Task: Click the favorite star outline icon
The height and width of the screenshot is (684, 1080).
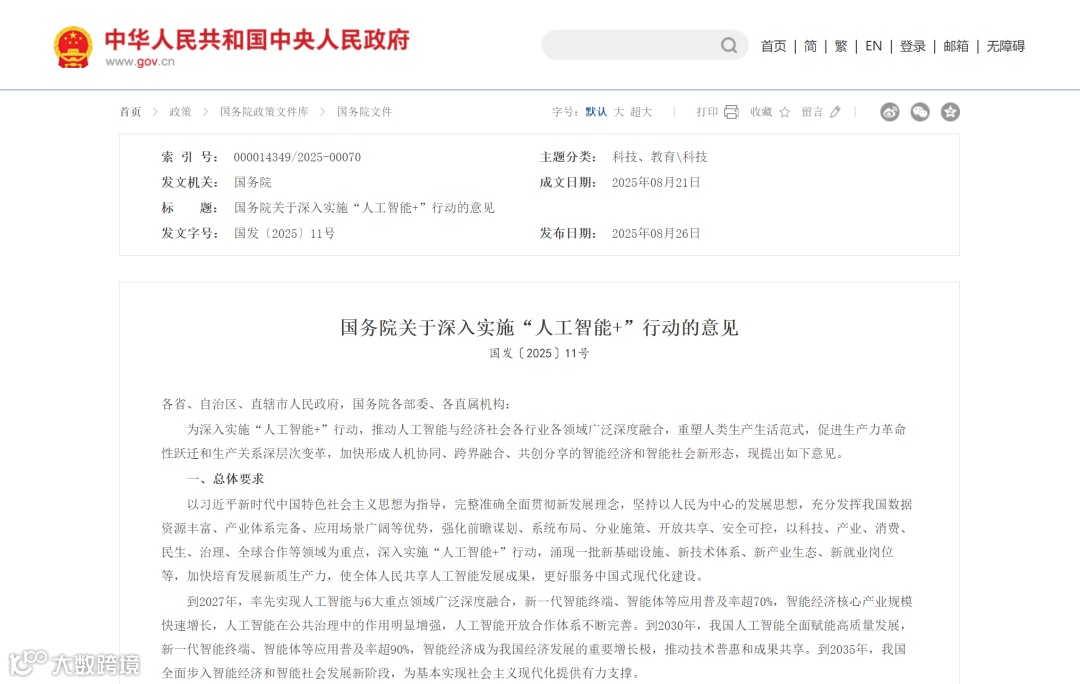Action: (x=785, y=112)
